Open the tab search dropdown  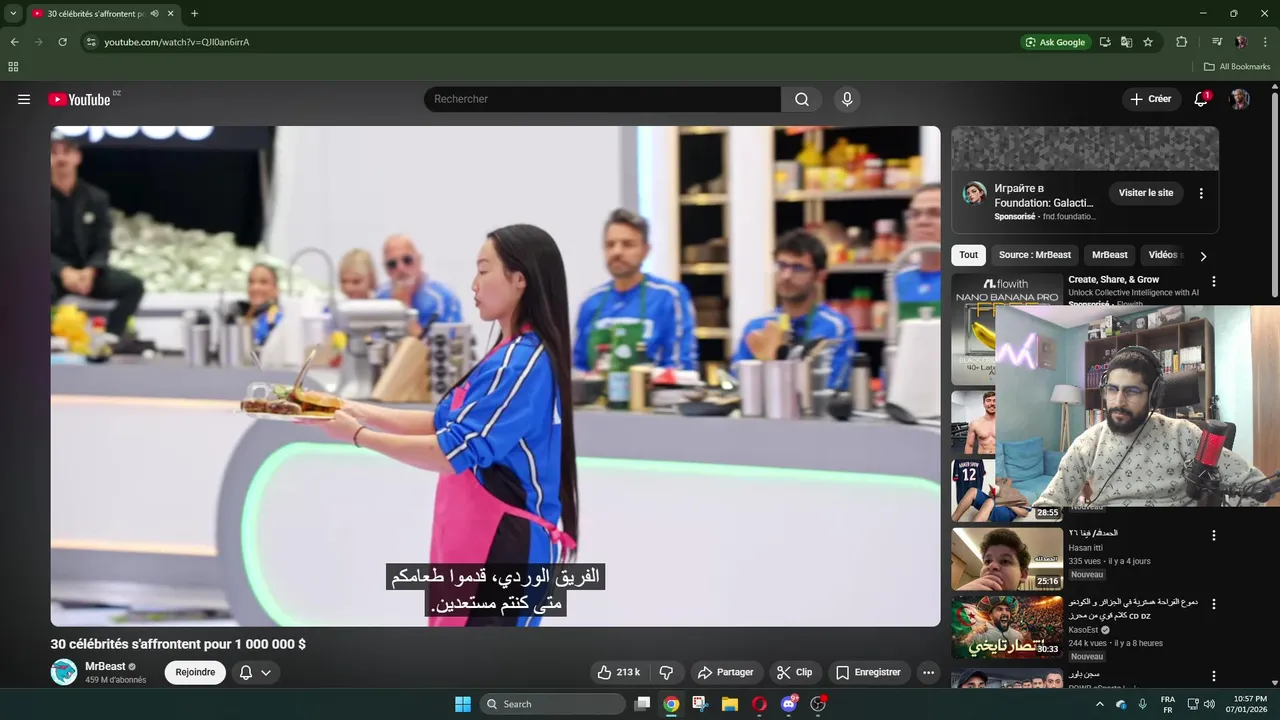coord(13,14)
